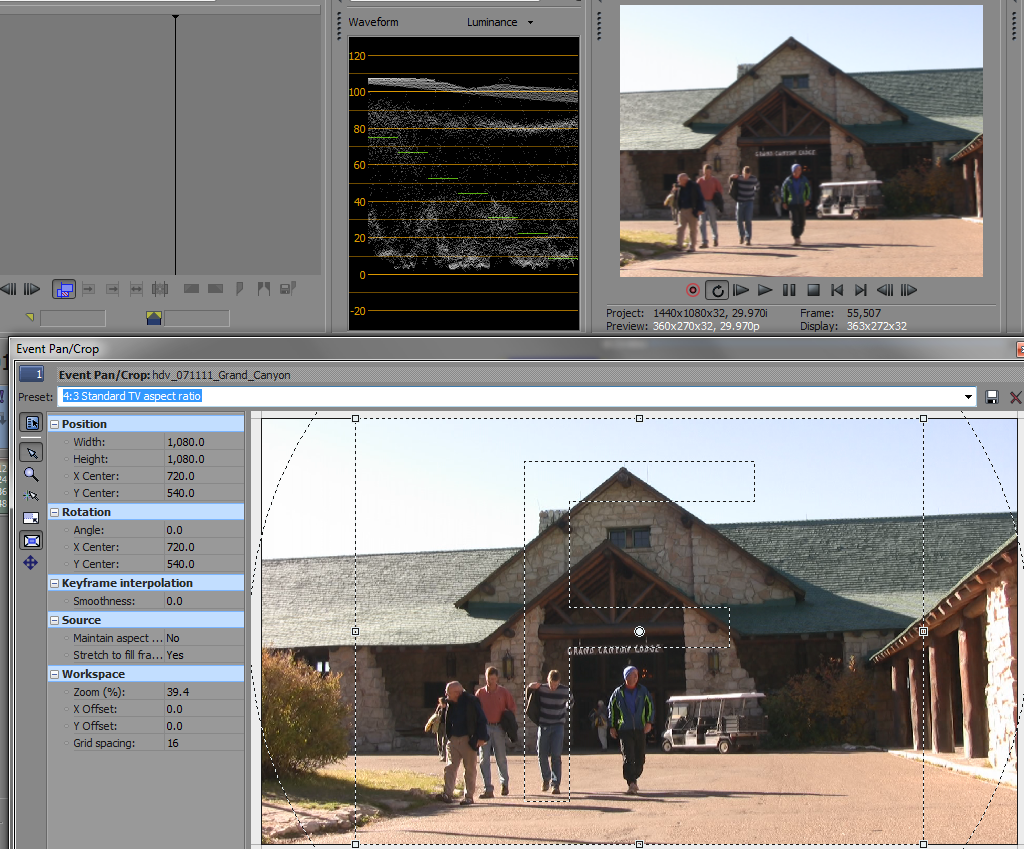The width and height of the screenshot is (1024, 849).
Task: Click Rotation Angle value 0.0
Action: pos(204,530)
